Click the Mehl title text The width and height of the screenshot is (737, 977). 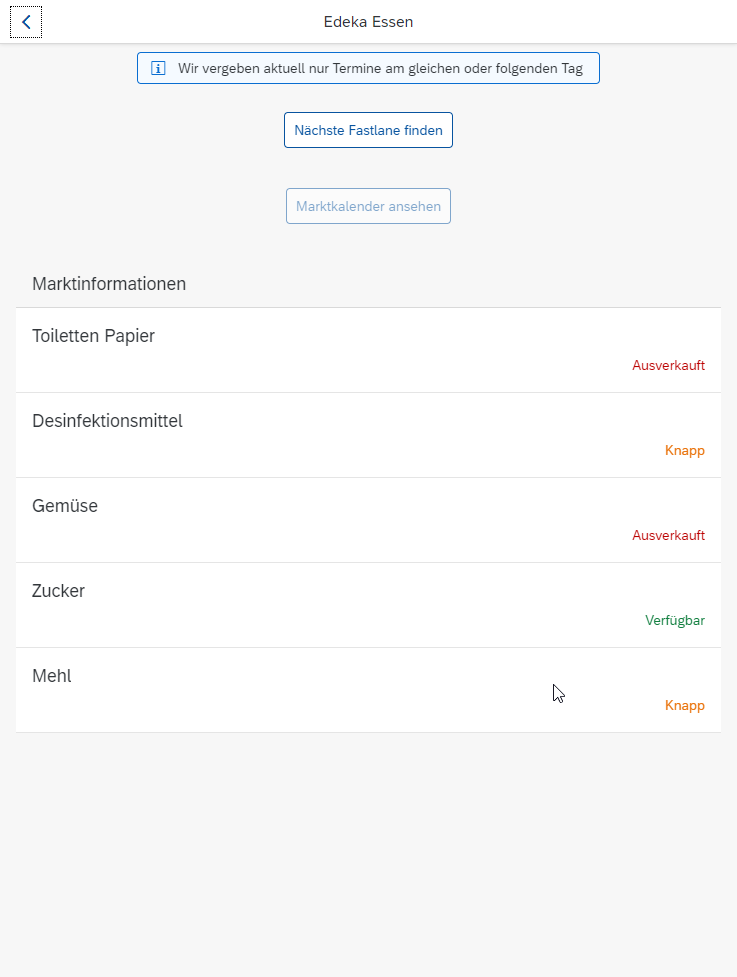point(52,676)
